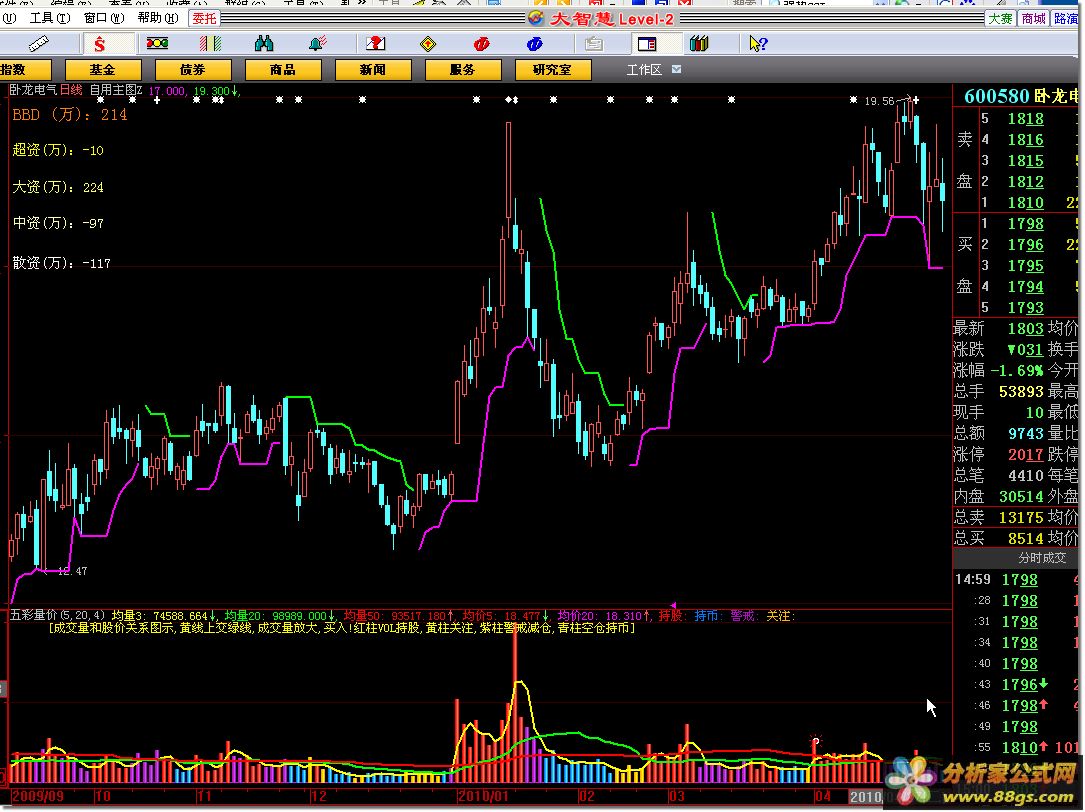The height and width of the screenshot is (812, 1085).
Task: Click the 分时成交 panel header
Action: coord(1016,558)
